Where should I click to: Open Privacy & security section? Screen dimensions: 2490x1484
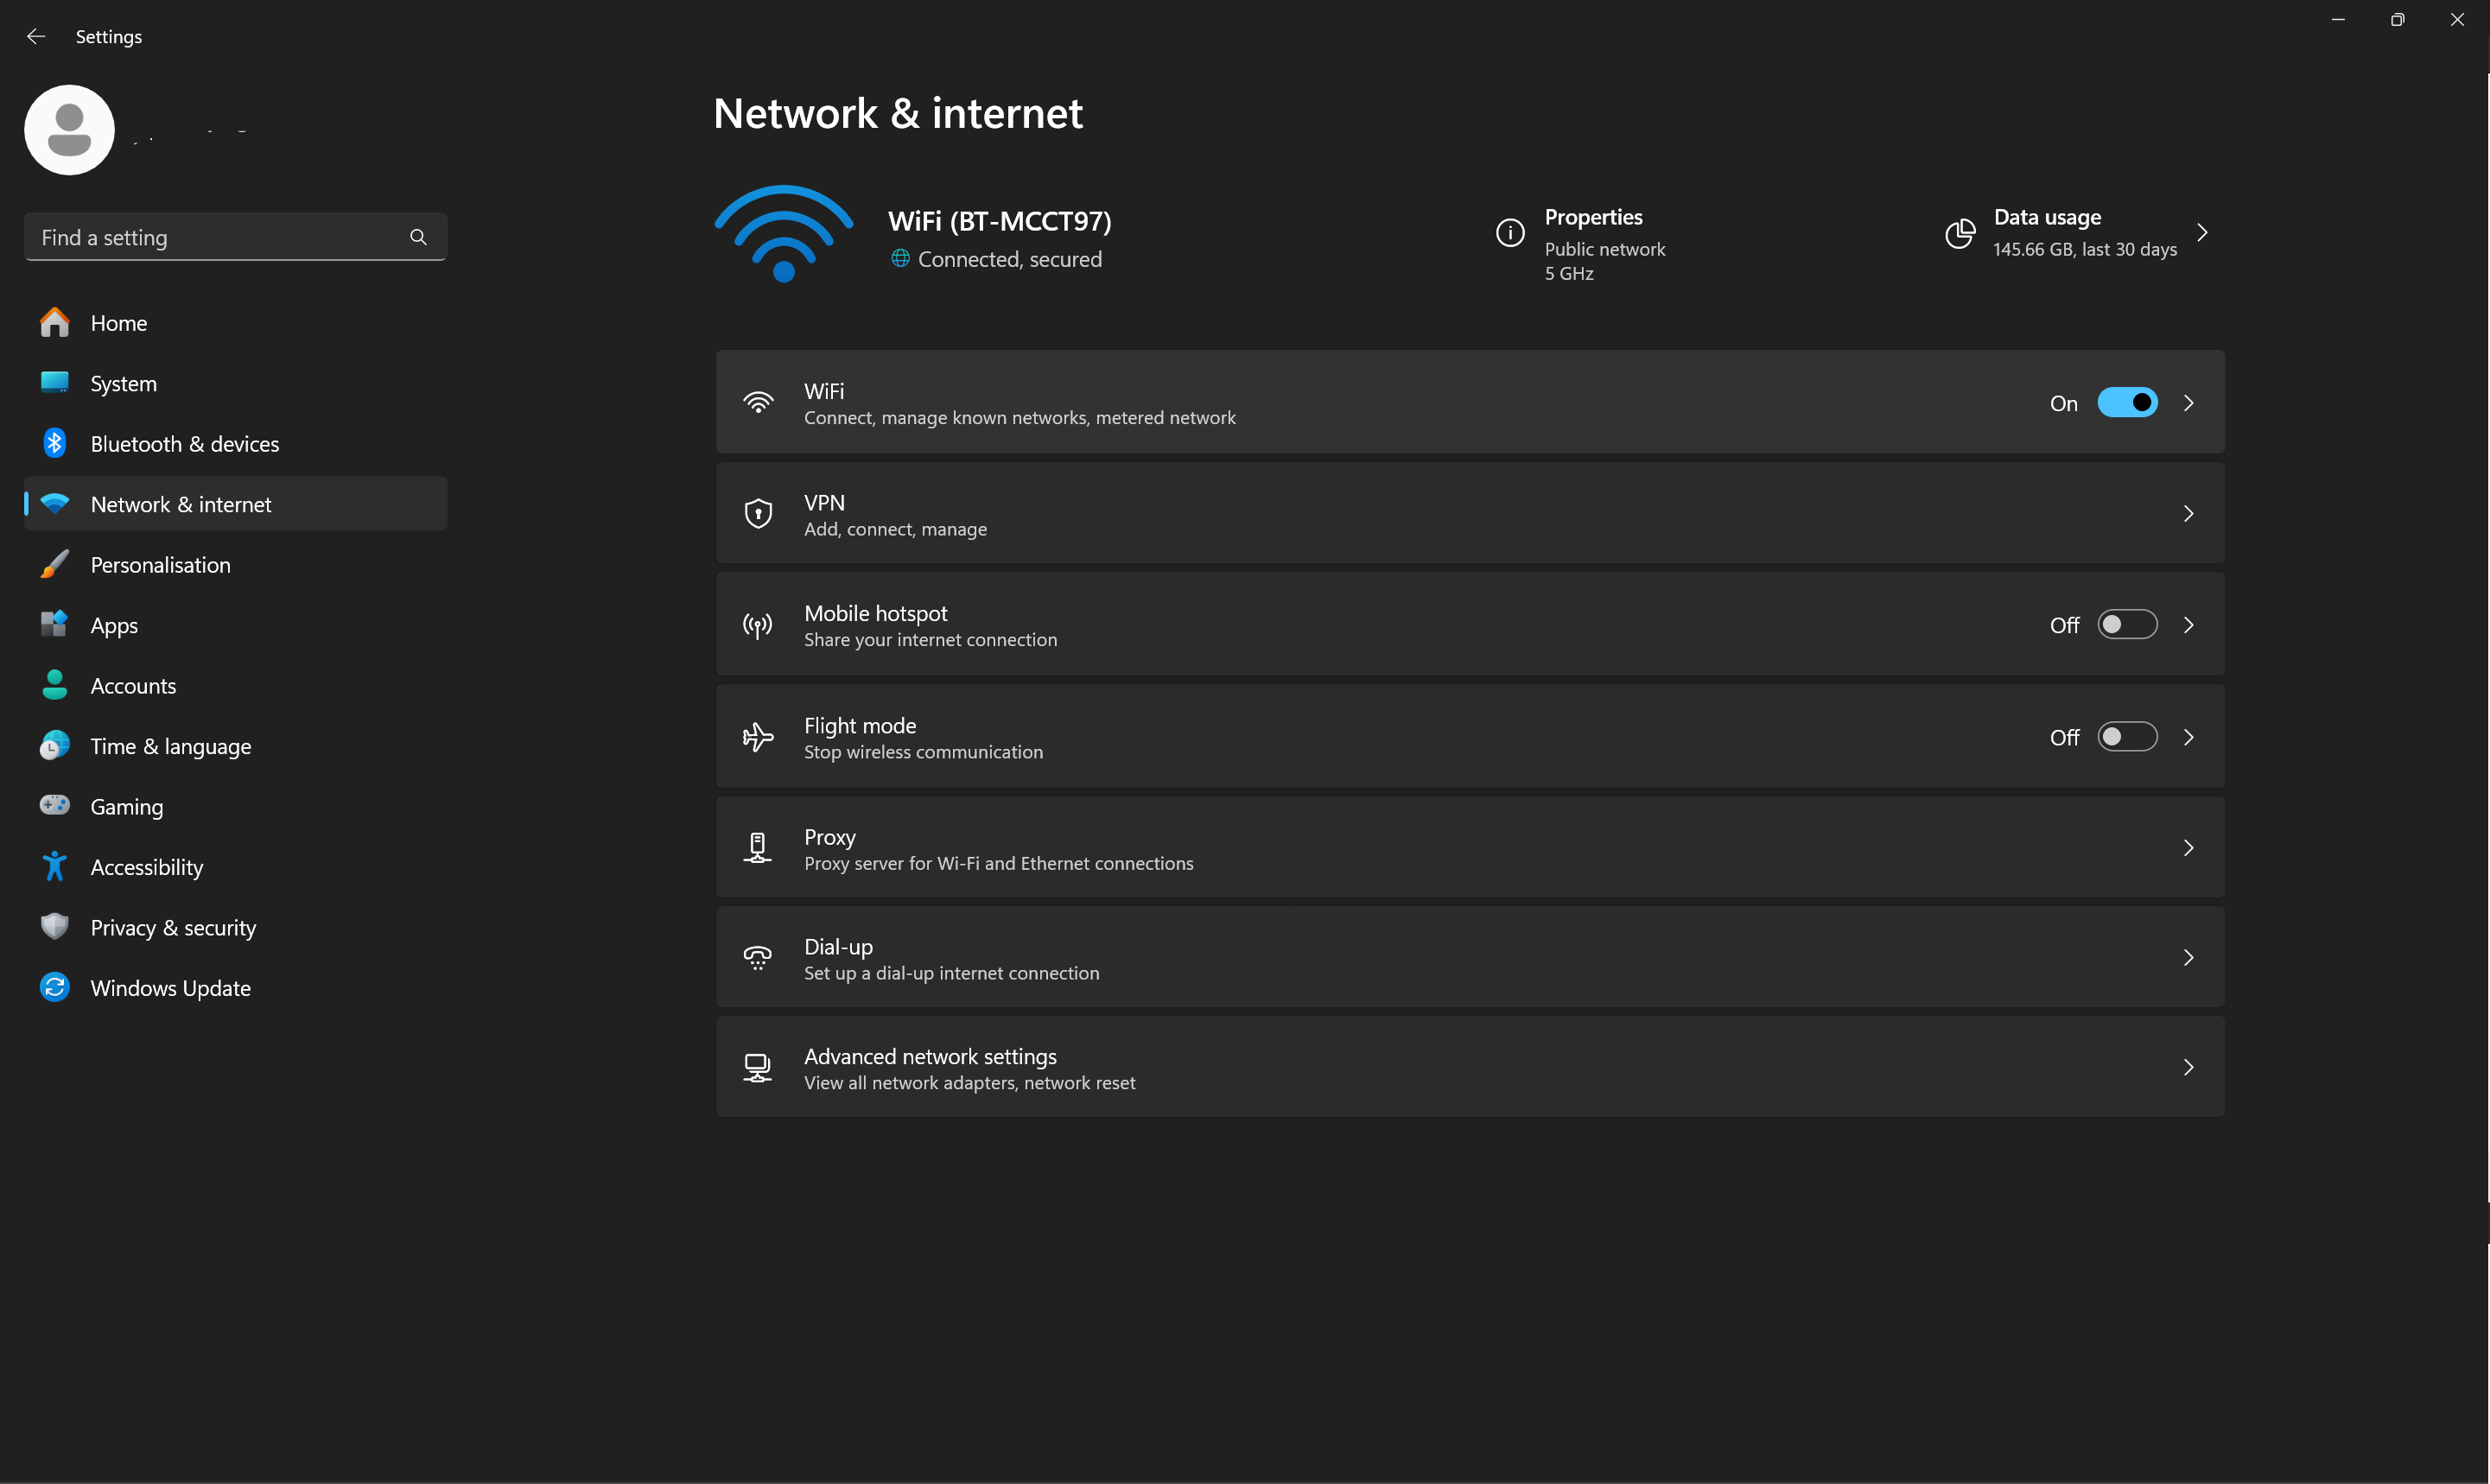coord(172,927)
